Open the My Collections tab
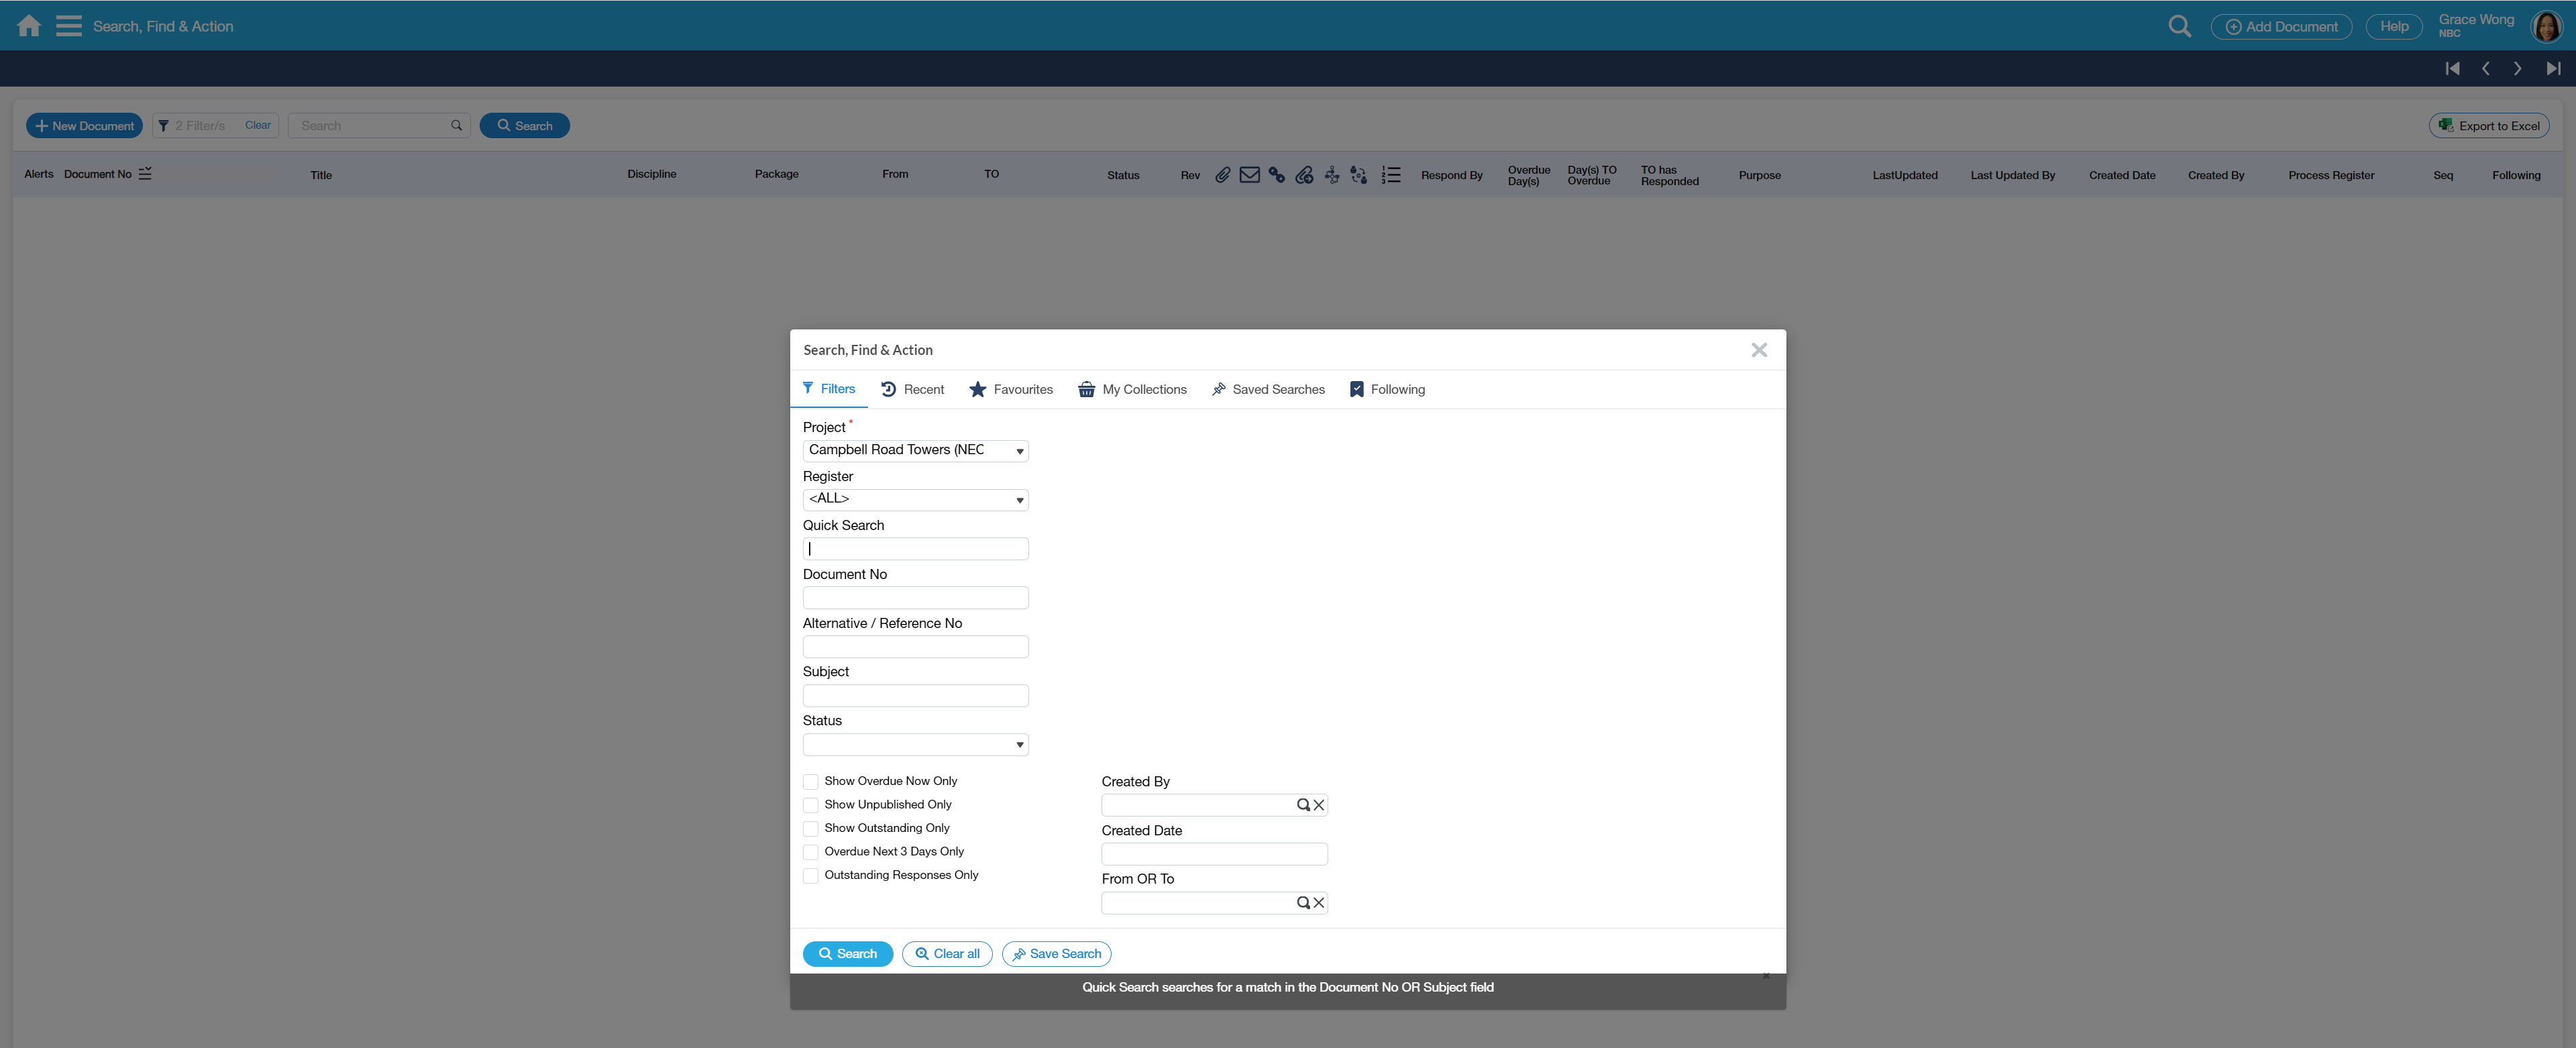This screenshot has height=1048, width=2576. (x=1132, y=390)
